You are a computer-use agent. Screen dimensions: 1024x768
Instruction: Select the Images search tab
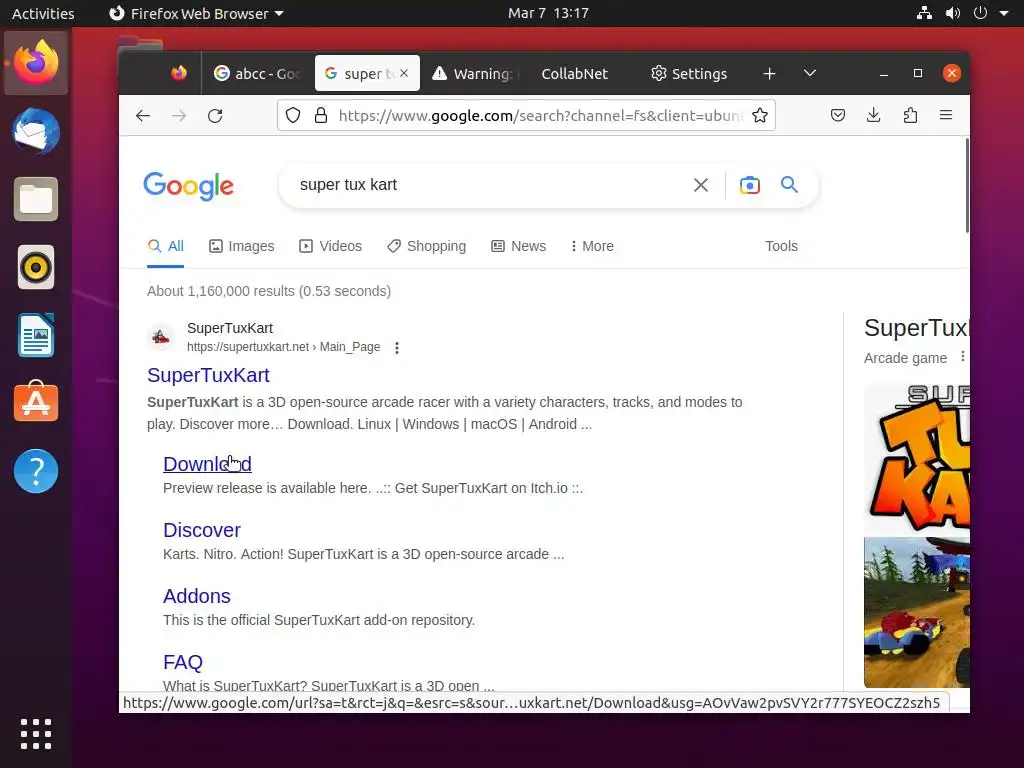242,246
